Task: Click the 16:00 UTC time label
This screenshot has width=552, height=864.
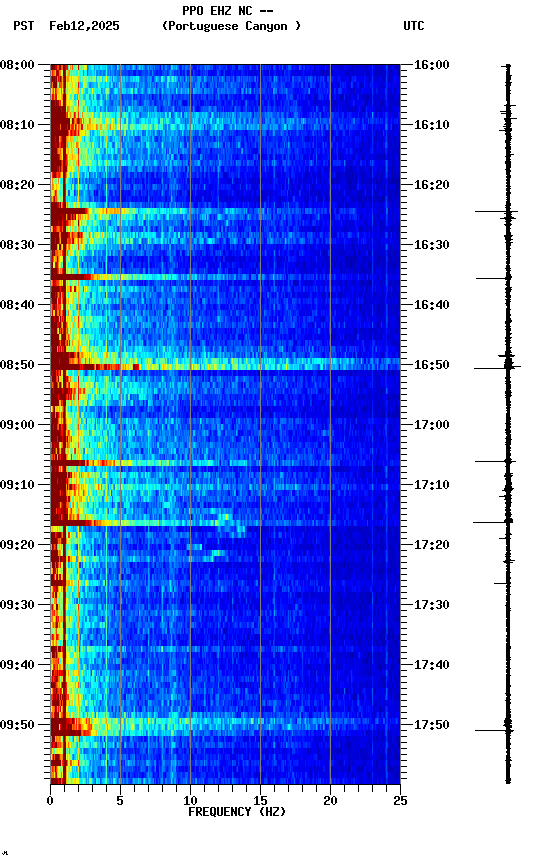Action: coord(431,65)
